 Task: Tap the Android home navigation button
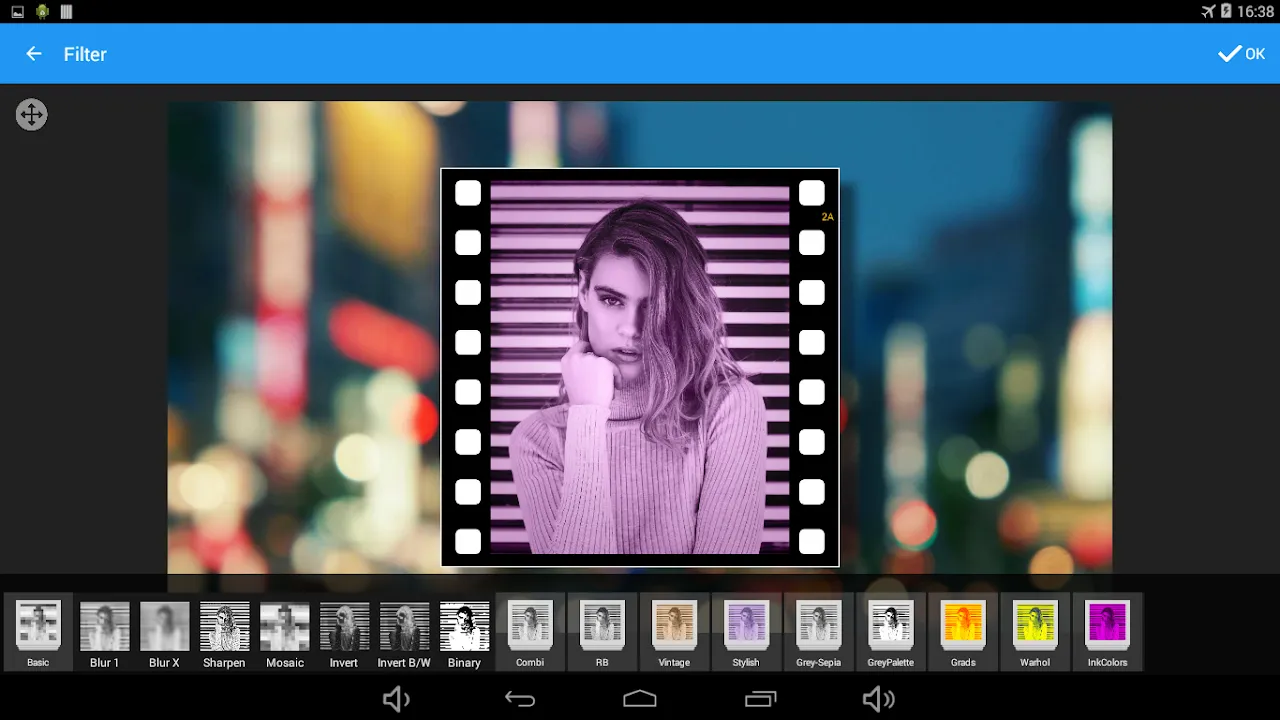[x=640, y=699]
